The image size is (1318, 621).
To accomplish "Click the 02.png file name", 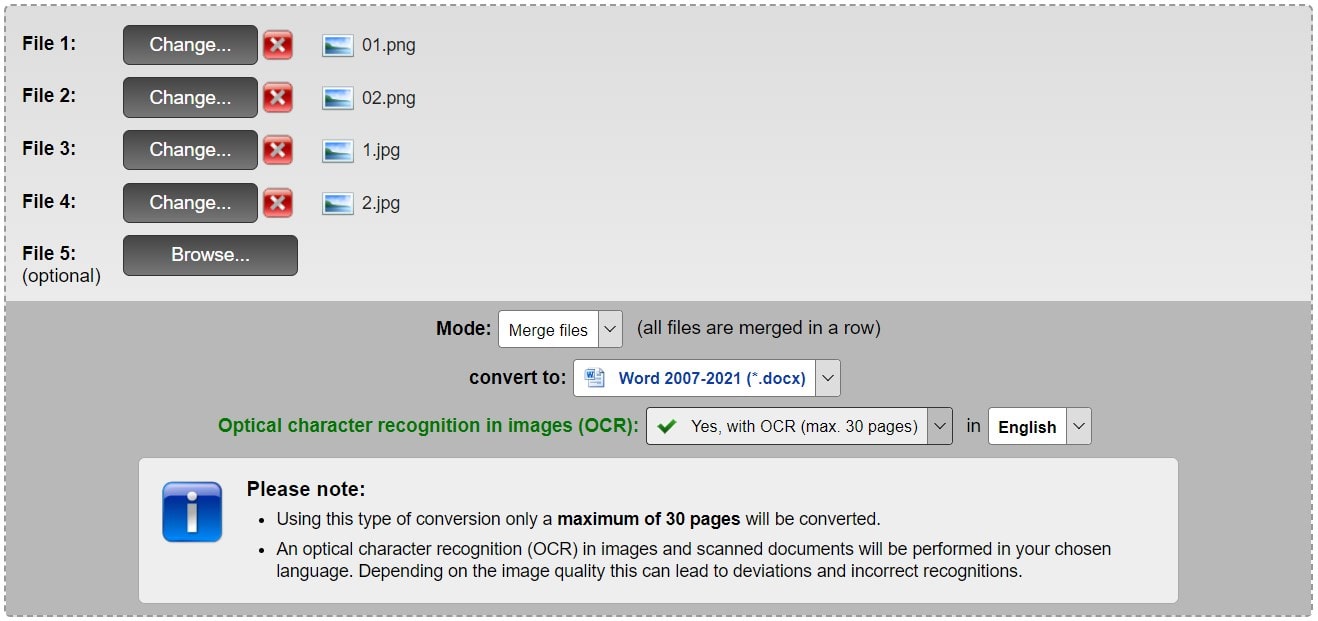I will coord(388,98).
